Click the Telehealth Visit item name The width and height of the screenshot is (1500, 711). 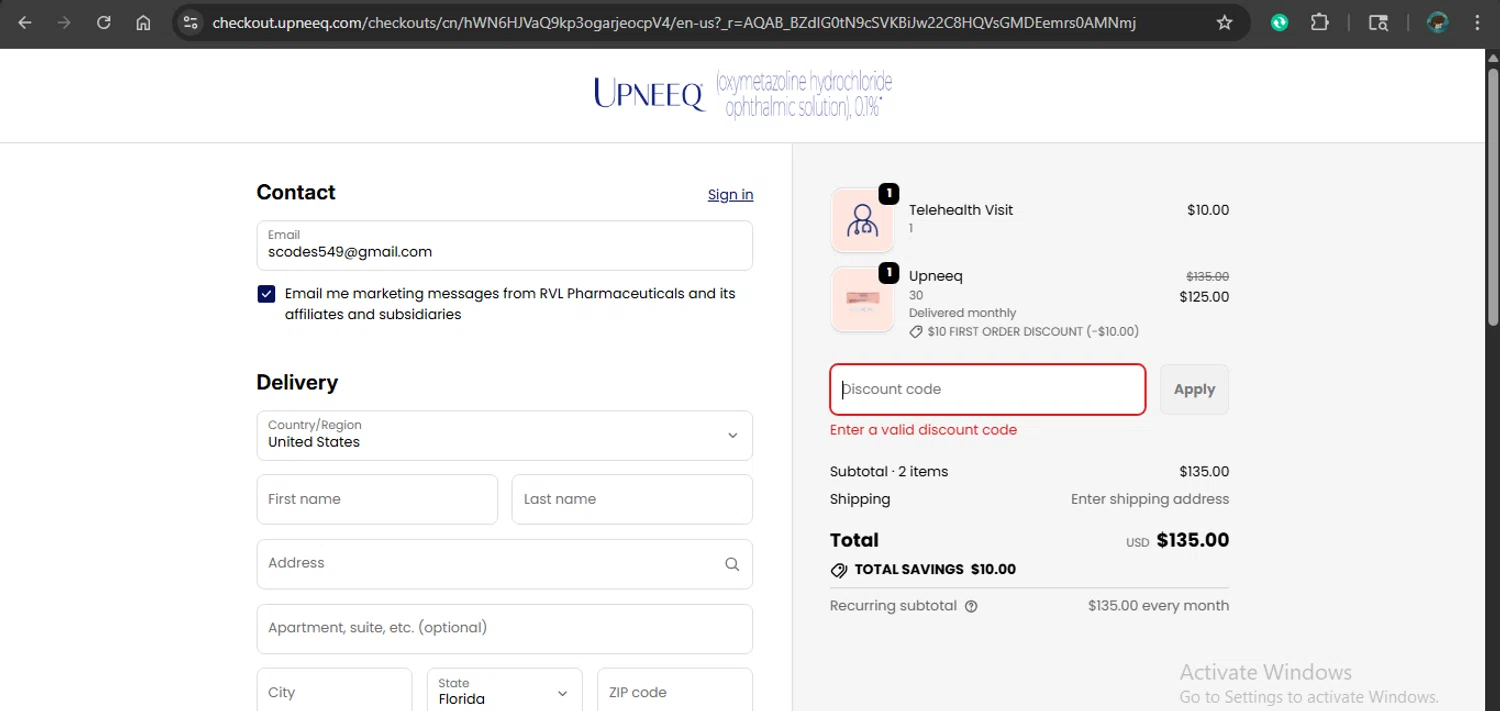pos(961,210)
